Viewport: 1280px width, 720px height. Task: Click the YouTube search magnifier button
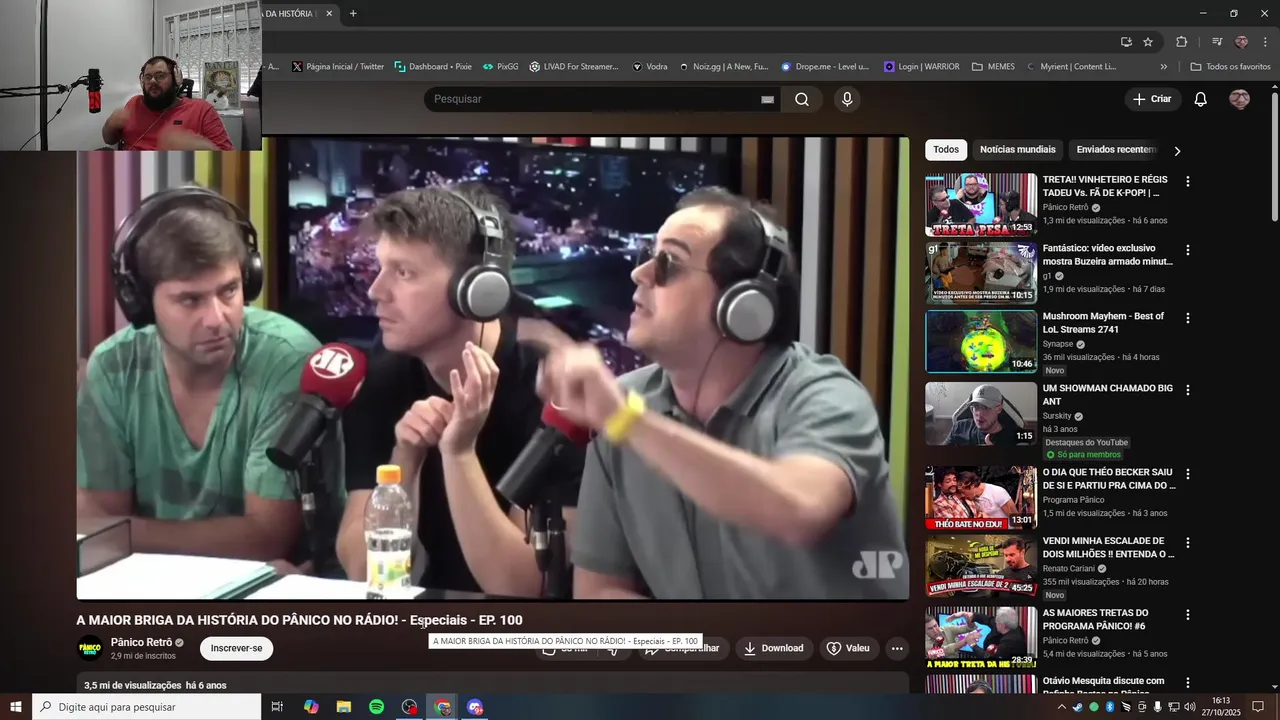tap(802, 99)
